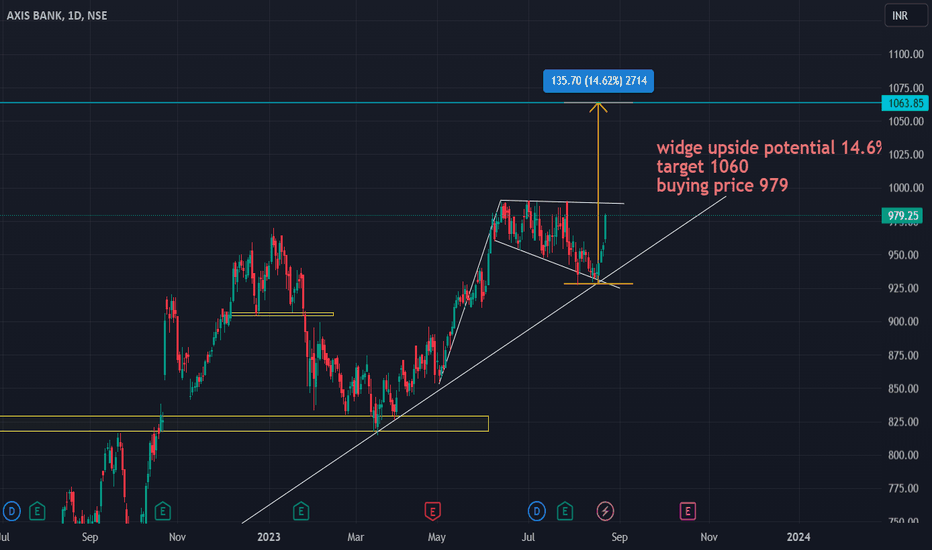Screen dimensions: 932x550
Task: Click blue D dividend marker near July 2023
Action: (x=536, y=511)
